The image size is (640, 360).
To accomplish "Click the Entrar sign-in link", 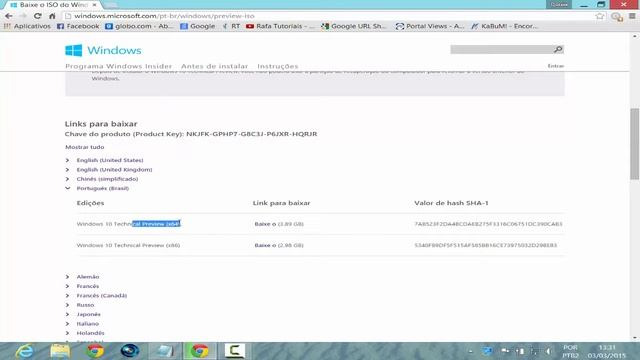I will point(556,66).
